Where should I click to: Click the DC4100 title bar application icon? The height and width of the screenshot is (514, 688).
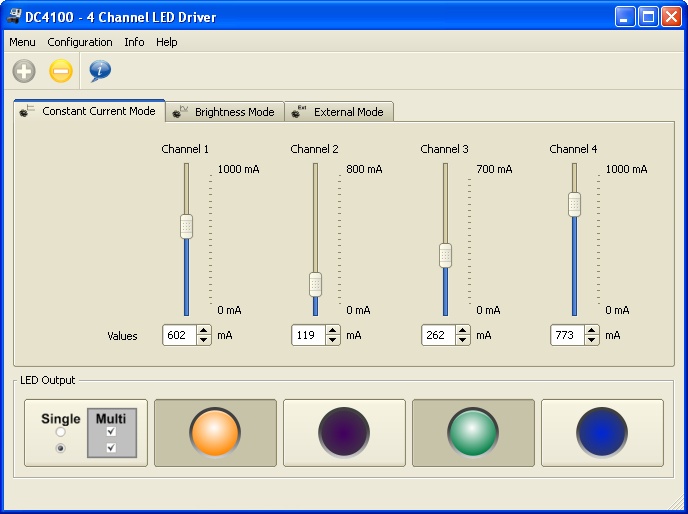pos(14,16)
